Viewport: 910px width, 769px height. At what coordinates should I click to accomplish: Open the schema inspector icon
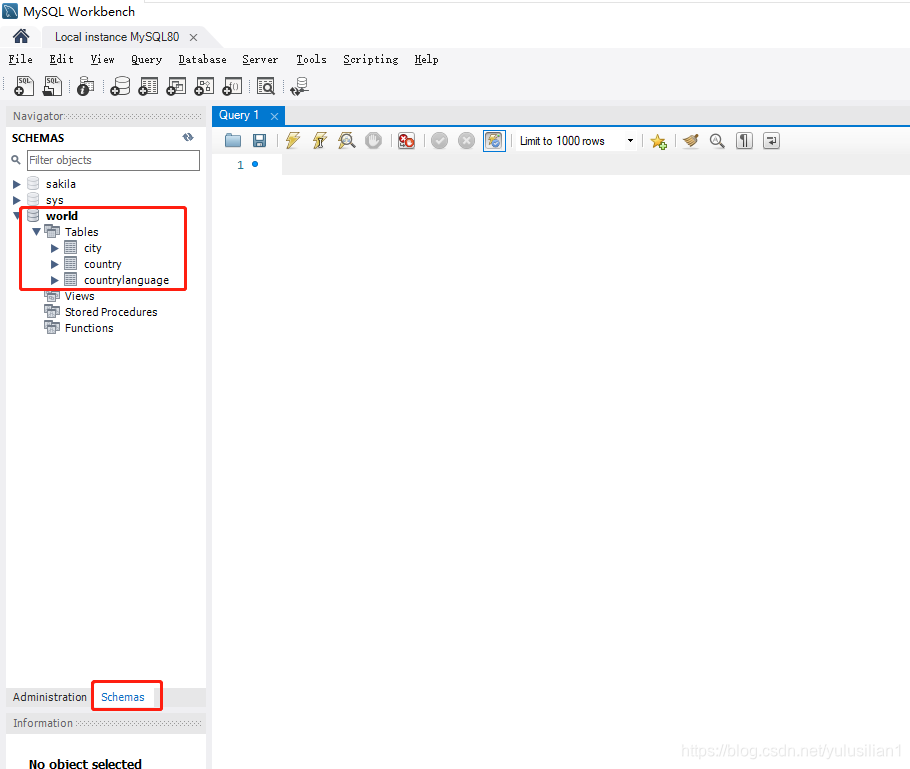[85, 86]
